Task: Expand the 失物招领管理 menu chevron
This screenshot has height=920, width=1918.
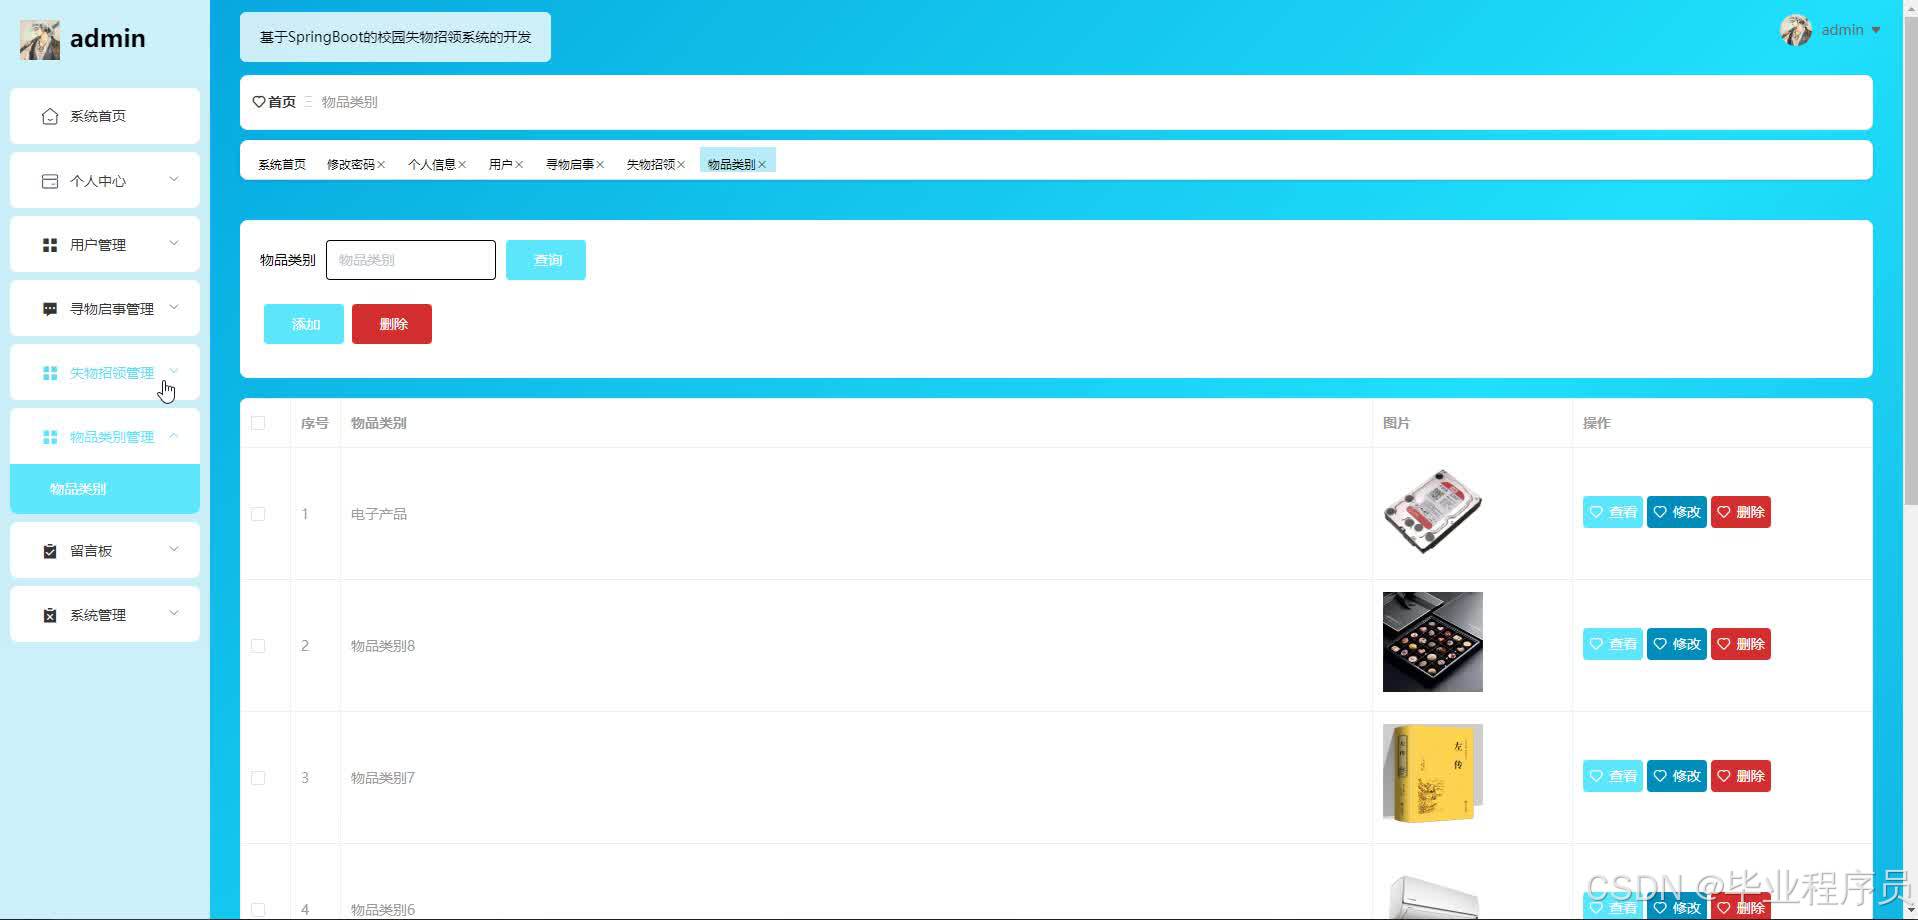Action: (174, 371)
